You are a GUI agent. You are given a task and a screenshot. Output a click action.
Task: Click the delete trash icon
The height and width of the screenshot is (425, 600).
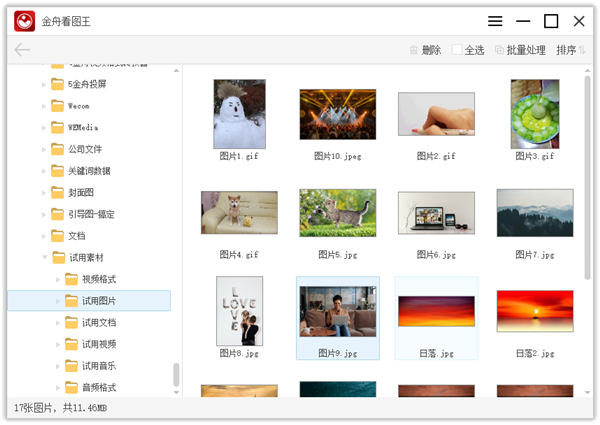(x=415, y=50)
